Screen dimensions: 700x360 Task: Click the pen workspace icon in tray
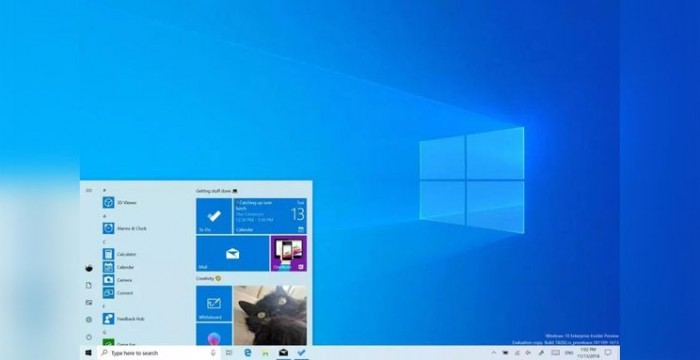[541, 353]
